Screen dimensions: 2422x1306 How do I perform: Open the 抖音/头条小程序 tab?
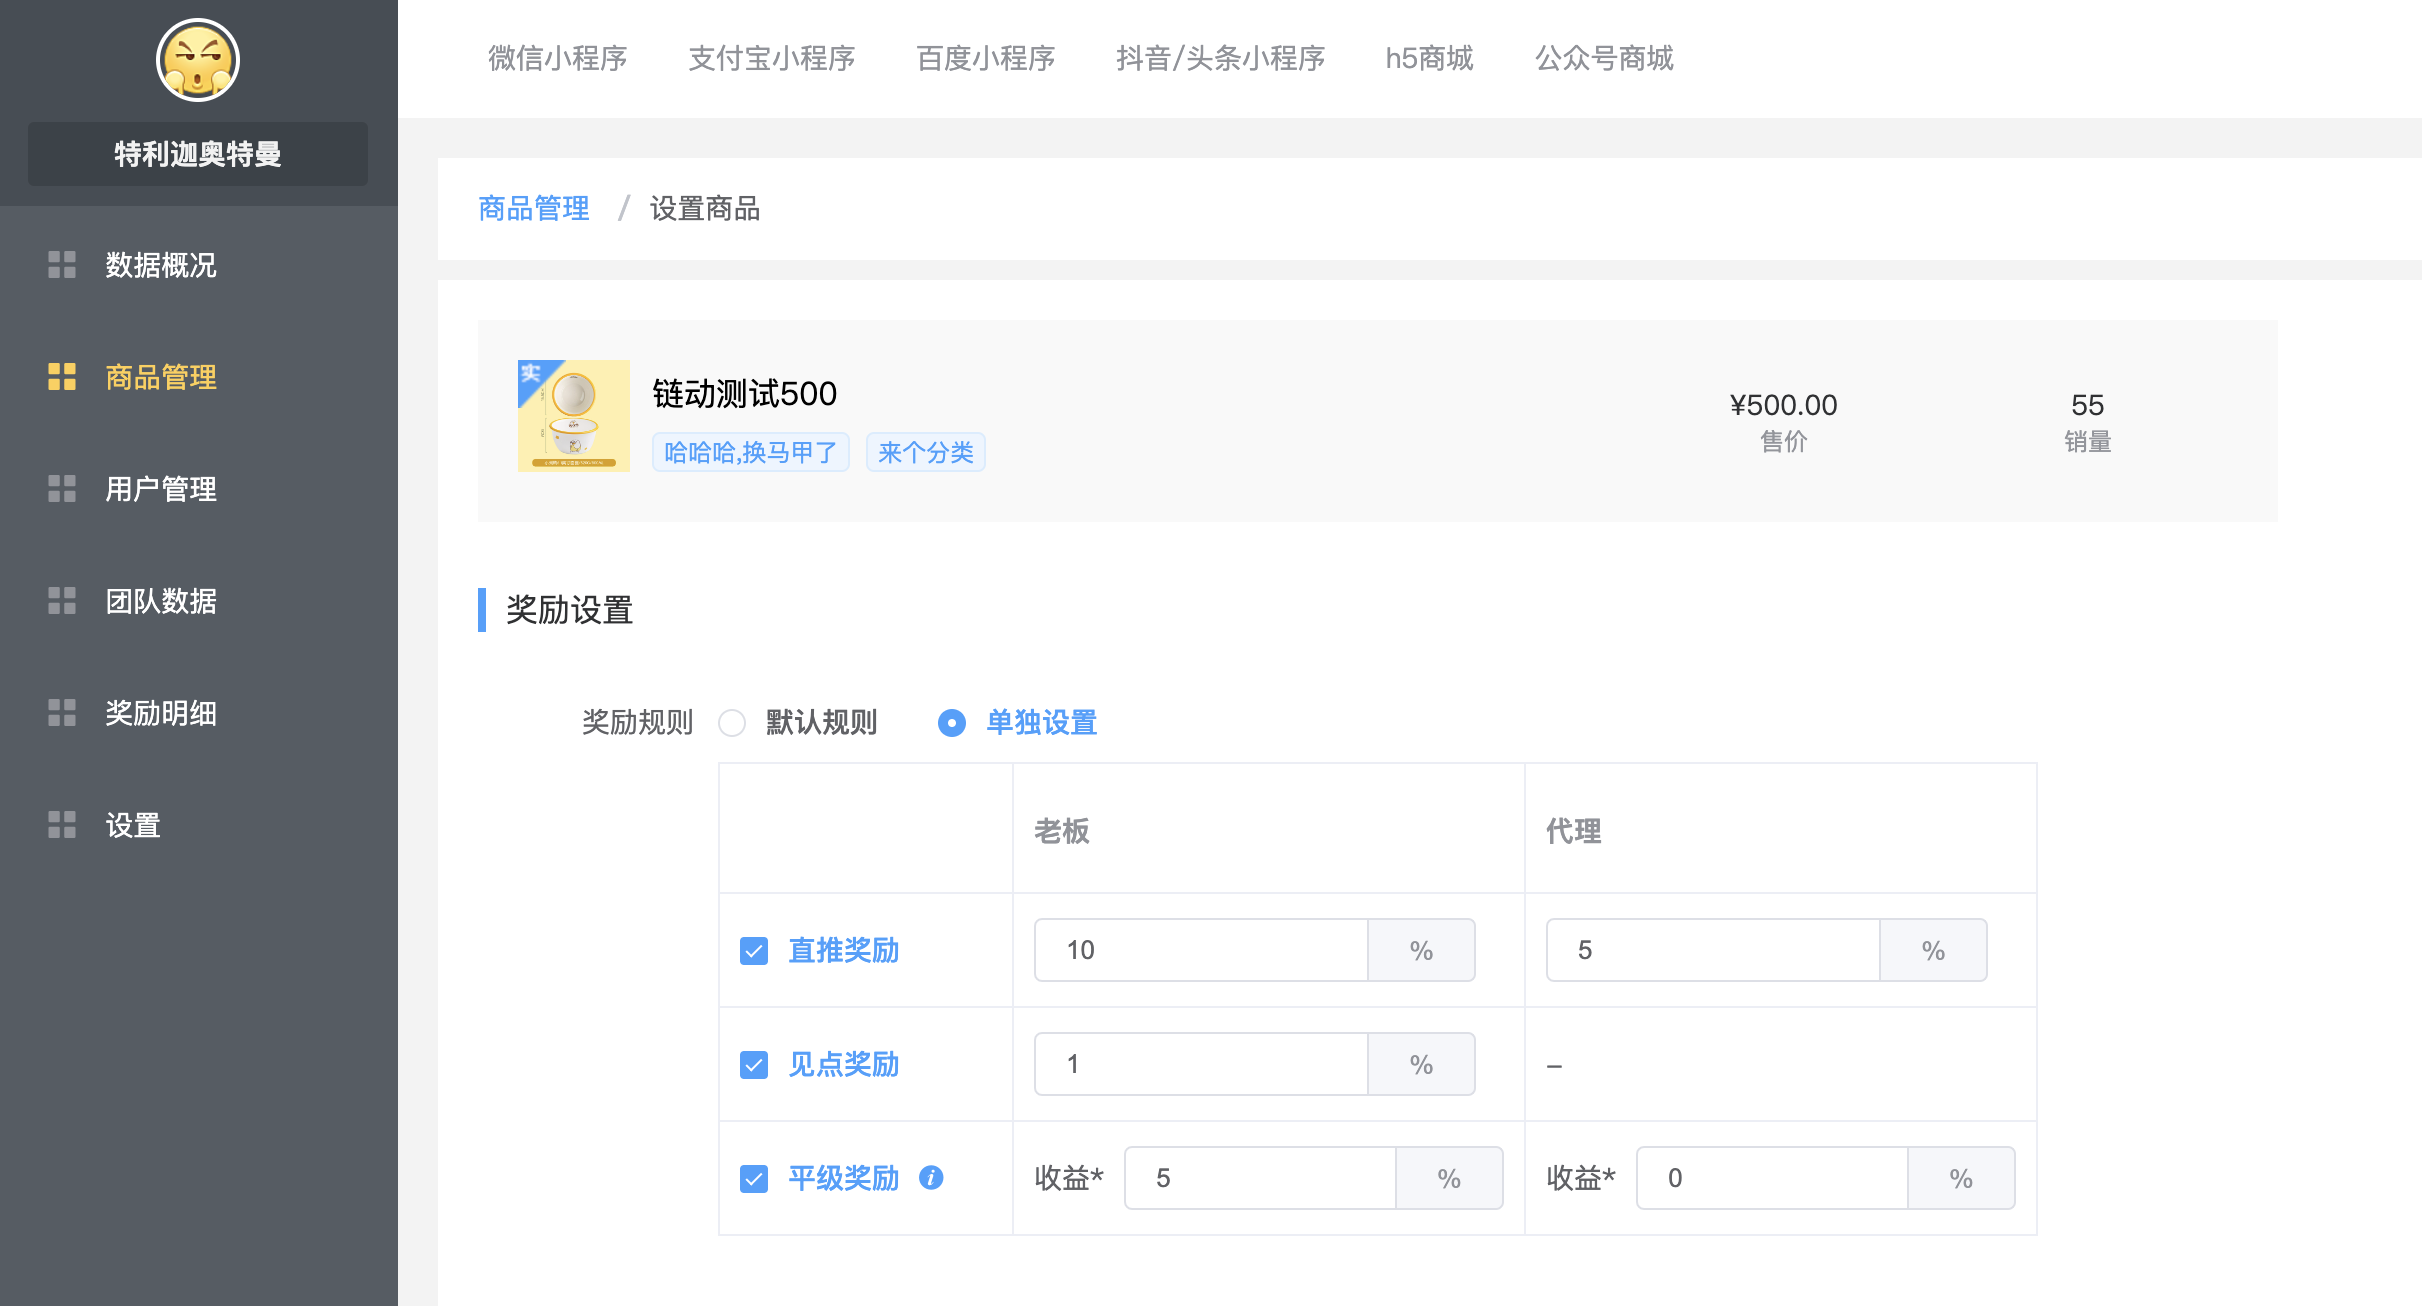pos(1220,58)
